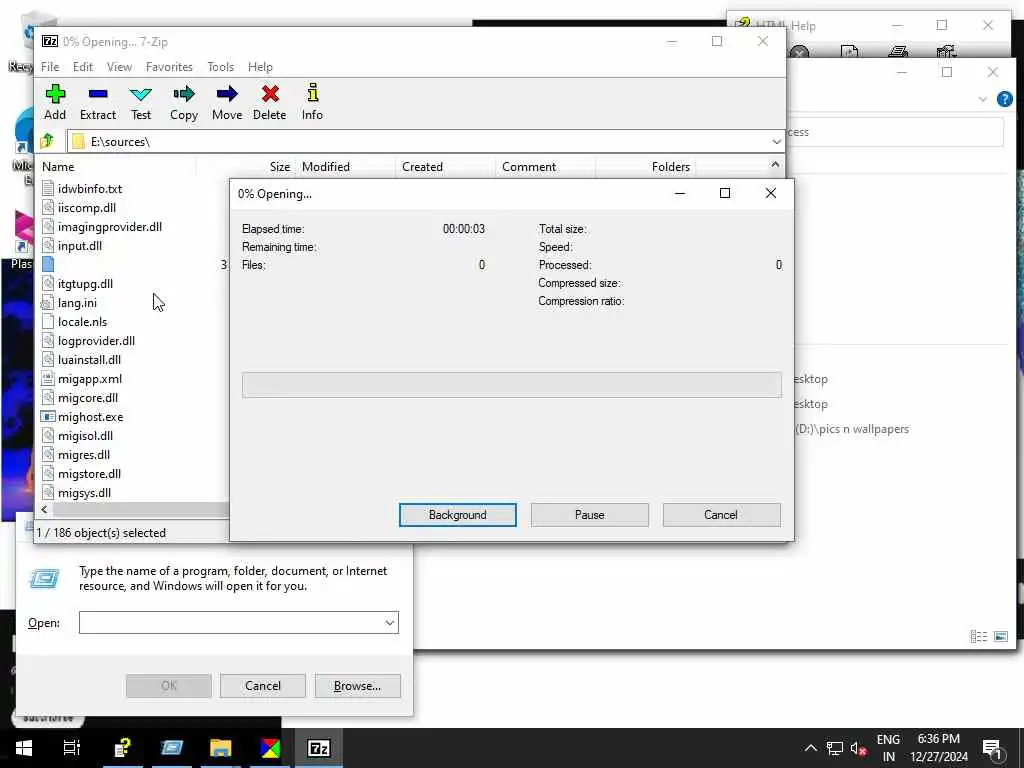
Task: Show hidden system tray icons
Action: pyautogui.click(x=810, y=748)
